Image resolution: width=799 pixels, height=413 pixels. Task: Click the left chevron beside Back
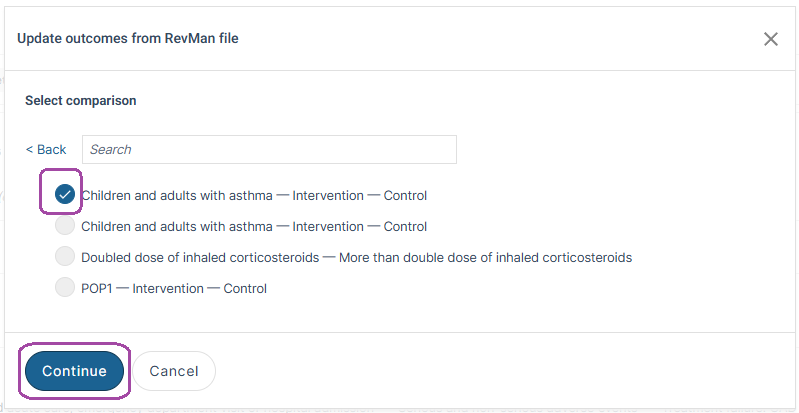click(x=29, y=149)
